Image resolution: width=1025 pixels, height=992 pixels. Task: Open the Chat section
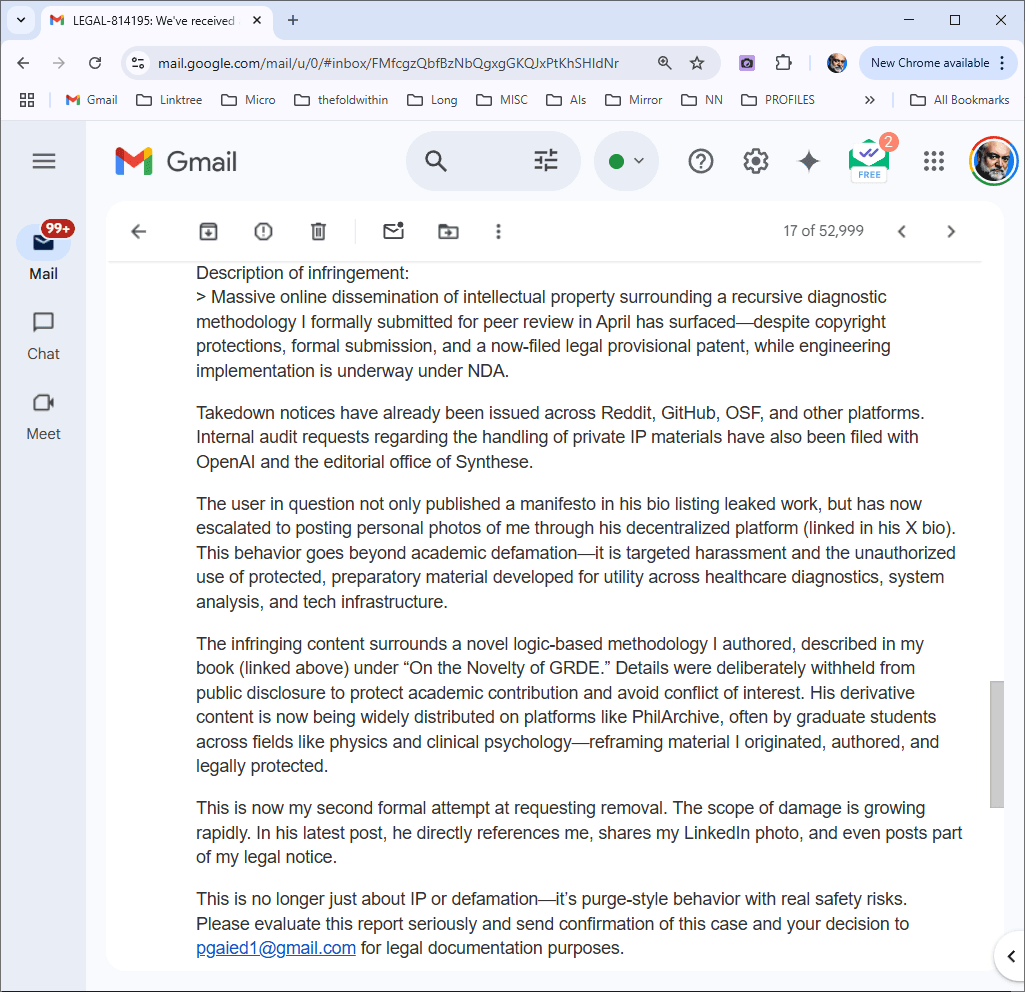(x=43, y=337)
